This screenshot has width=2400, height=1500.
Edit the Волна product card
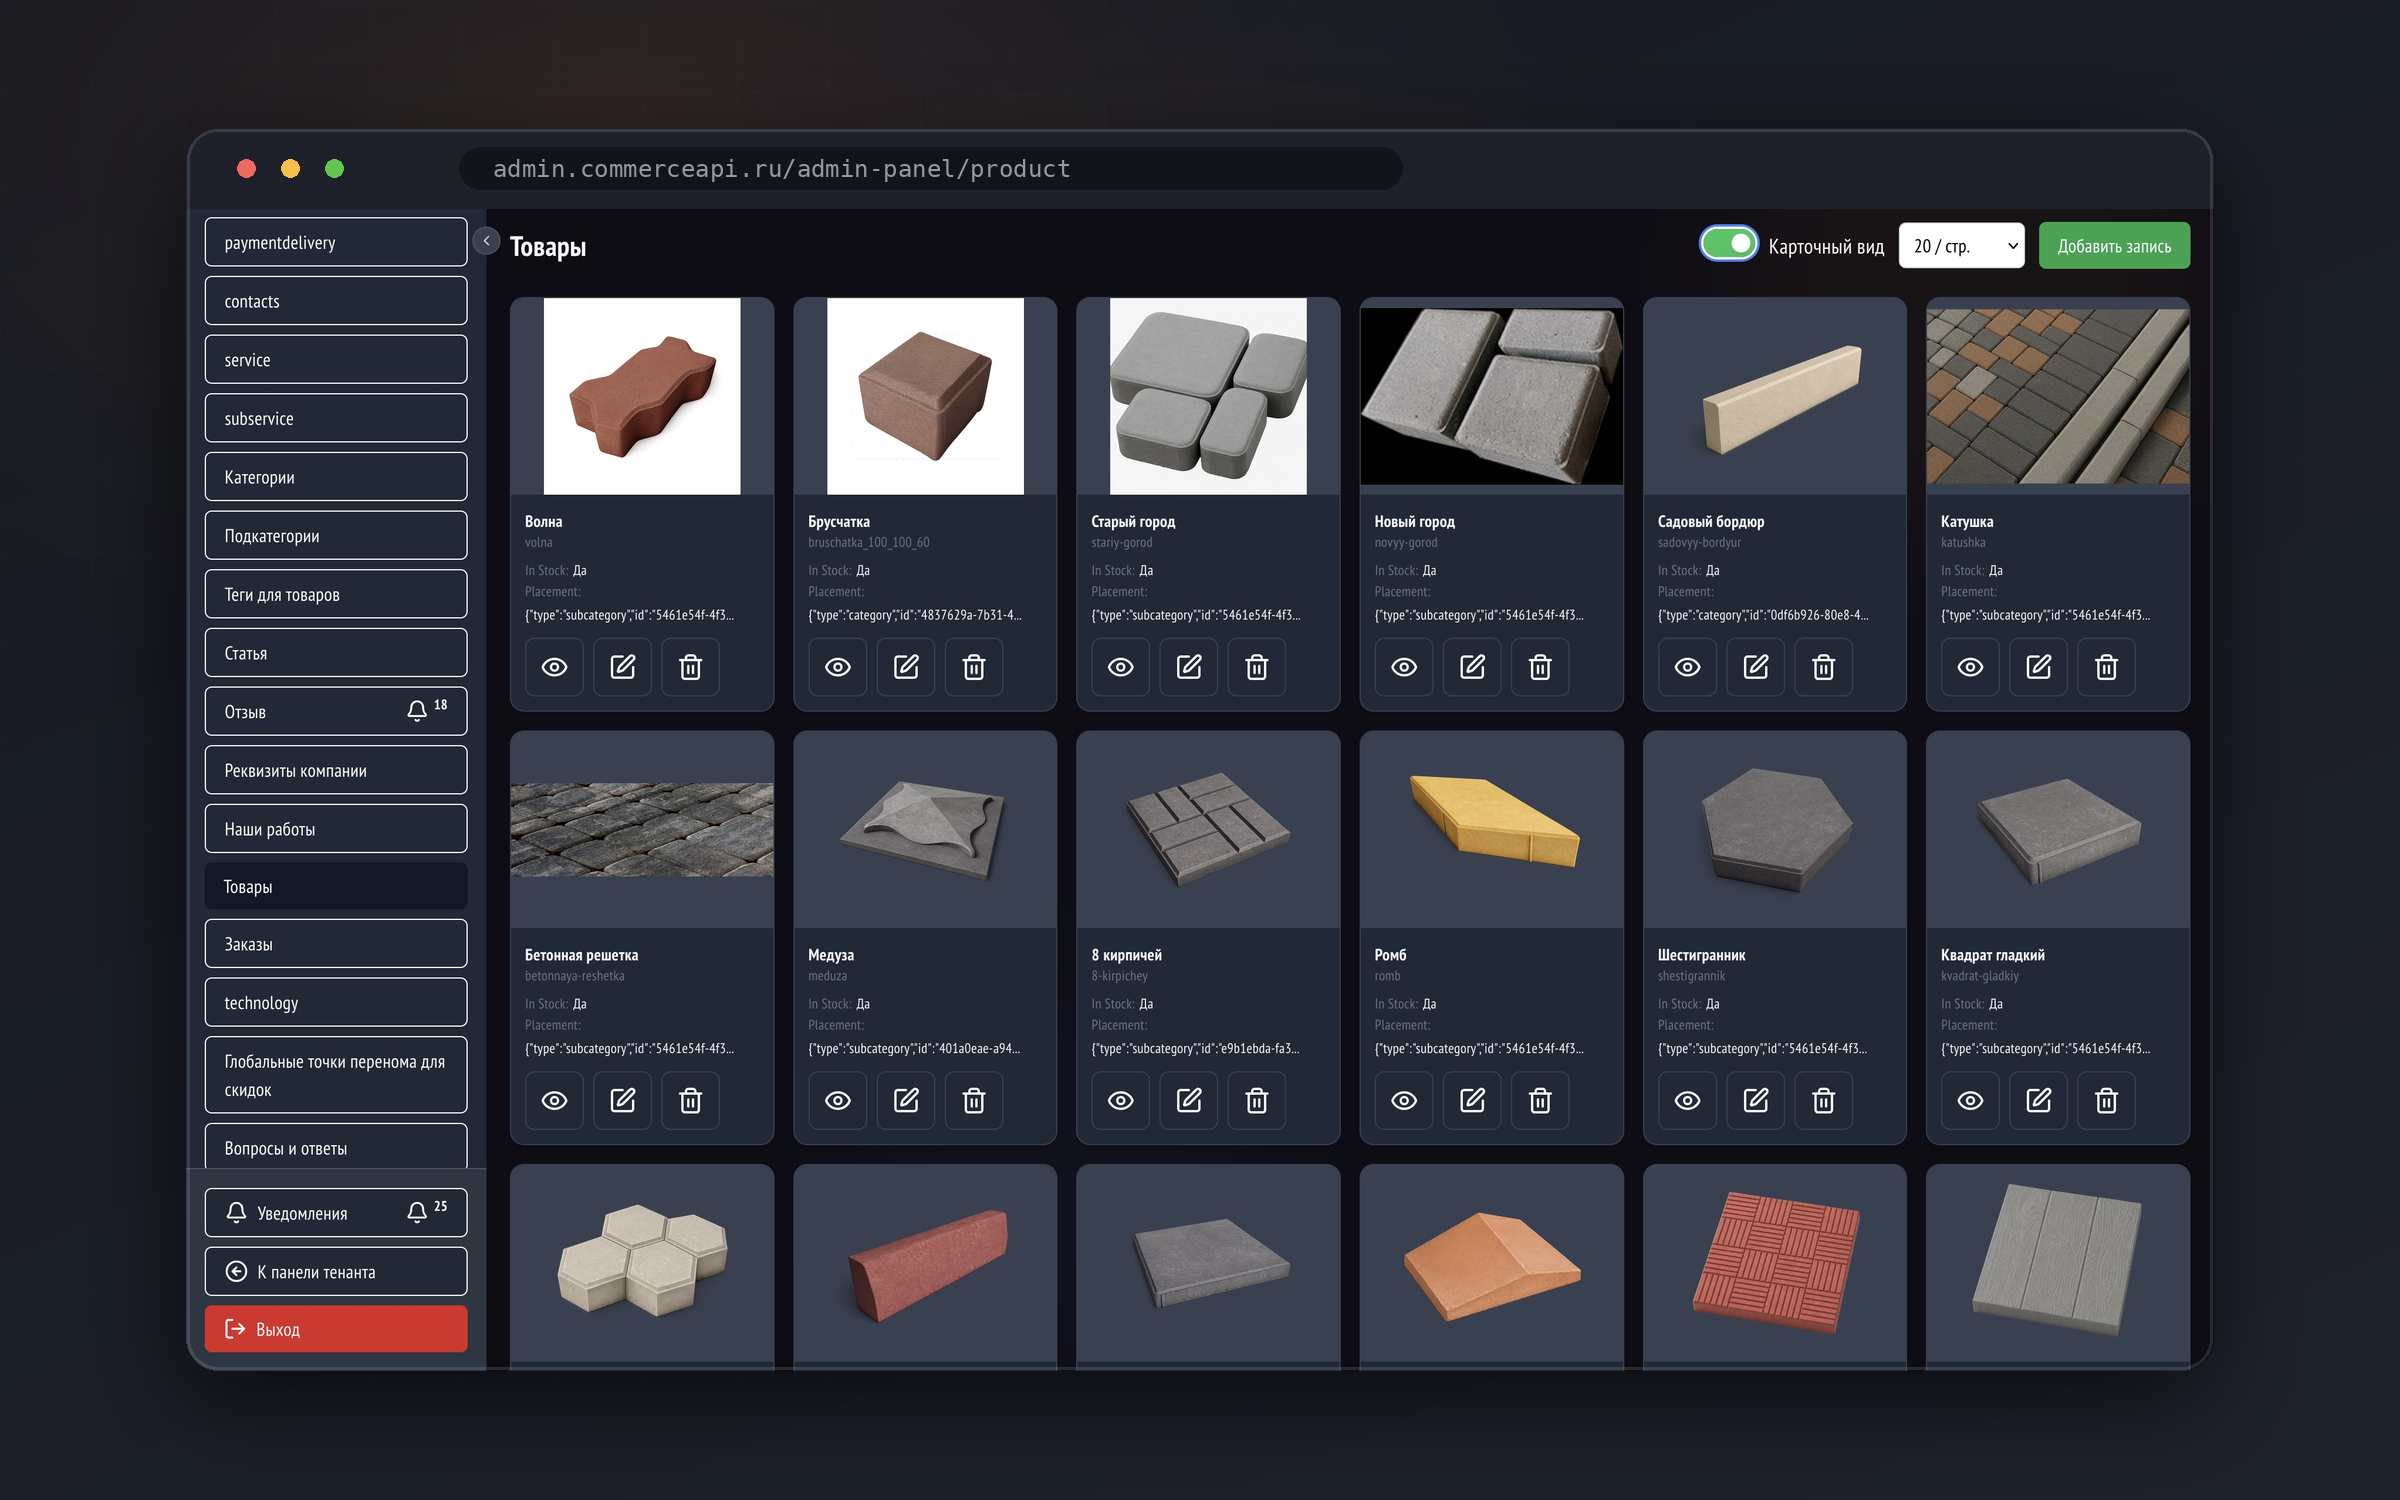click(x=622, y=667)
